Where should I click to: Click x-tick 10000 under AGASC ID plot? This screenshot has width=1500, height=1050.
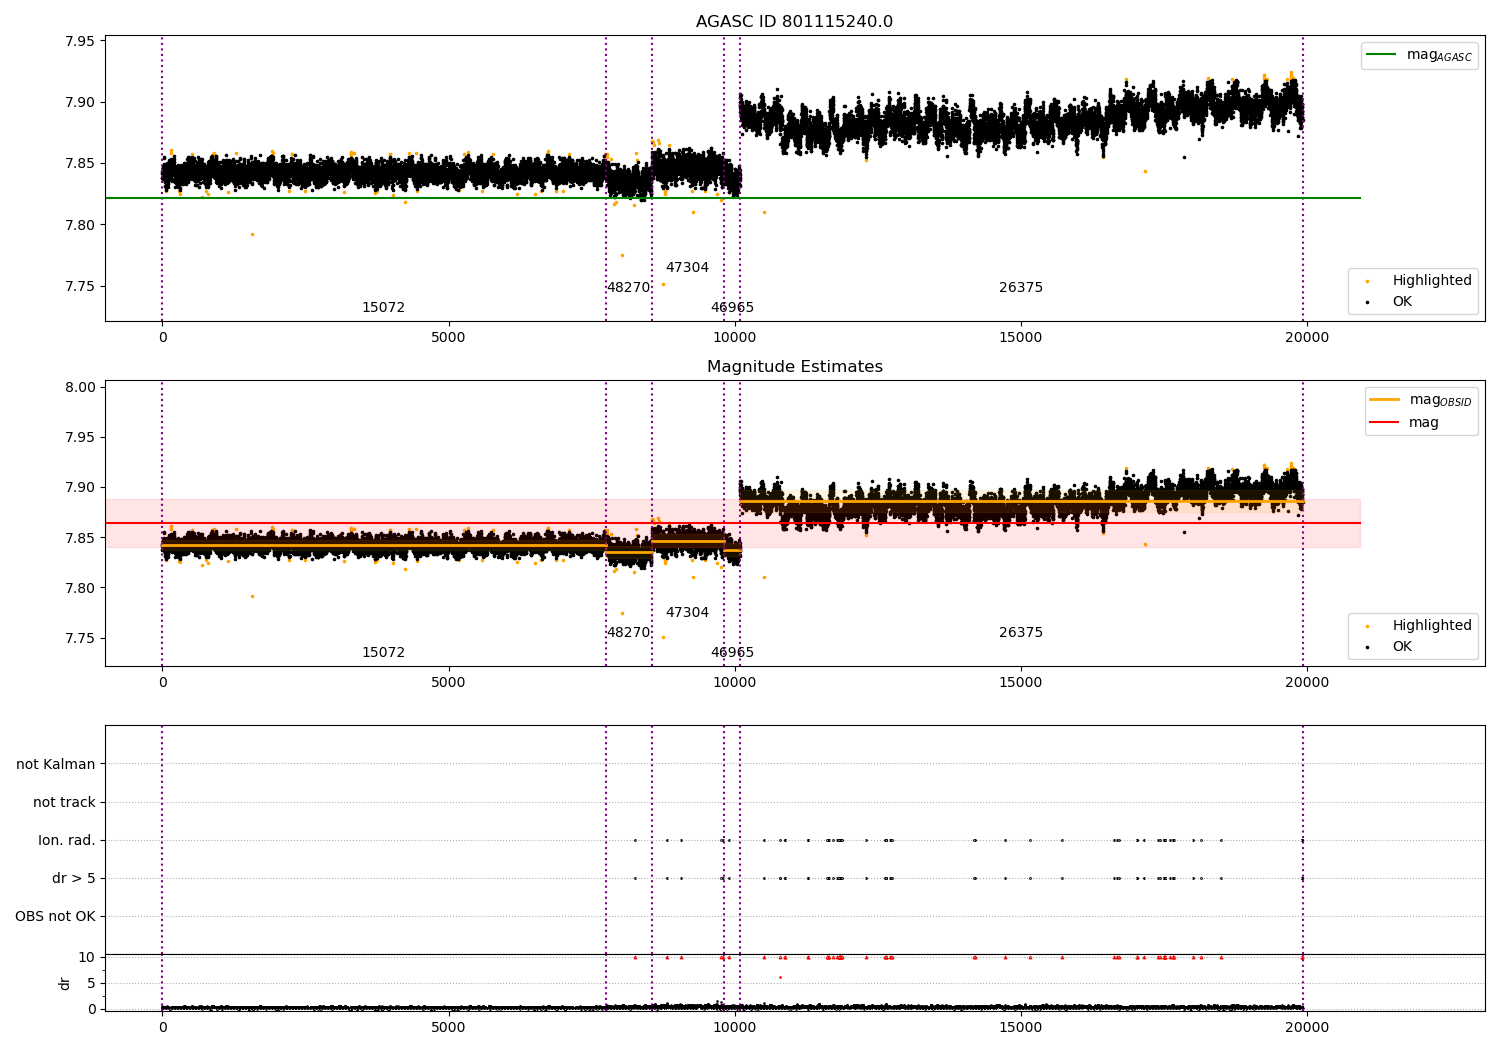[x=735, y=338]
